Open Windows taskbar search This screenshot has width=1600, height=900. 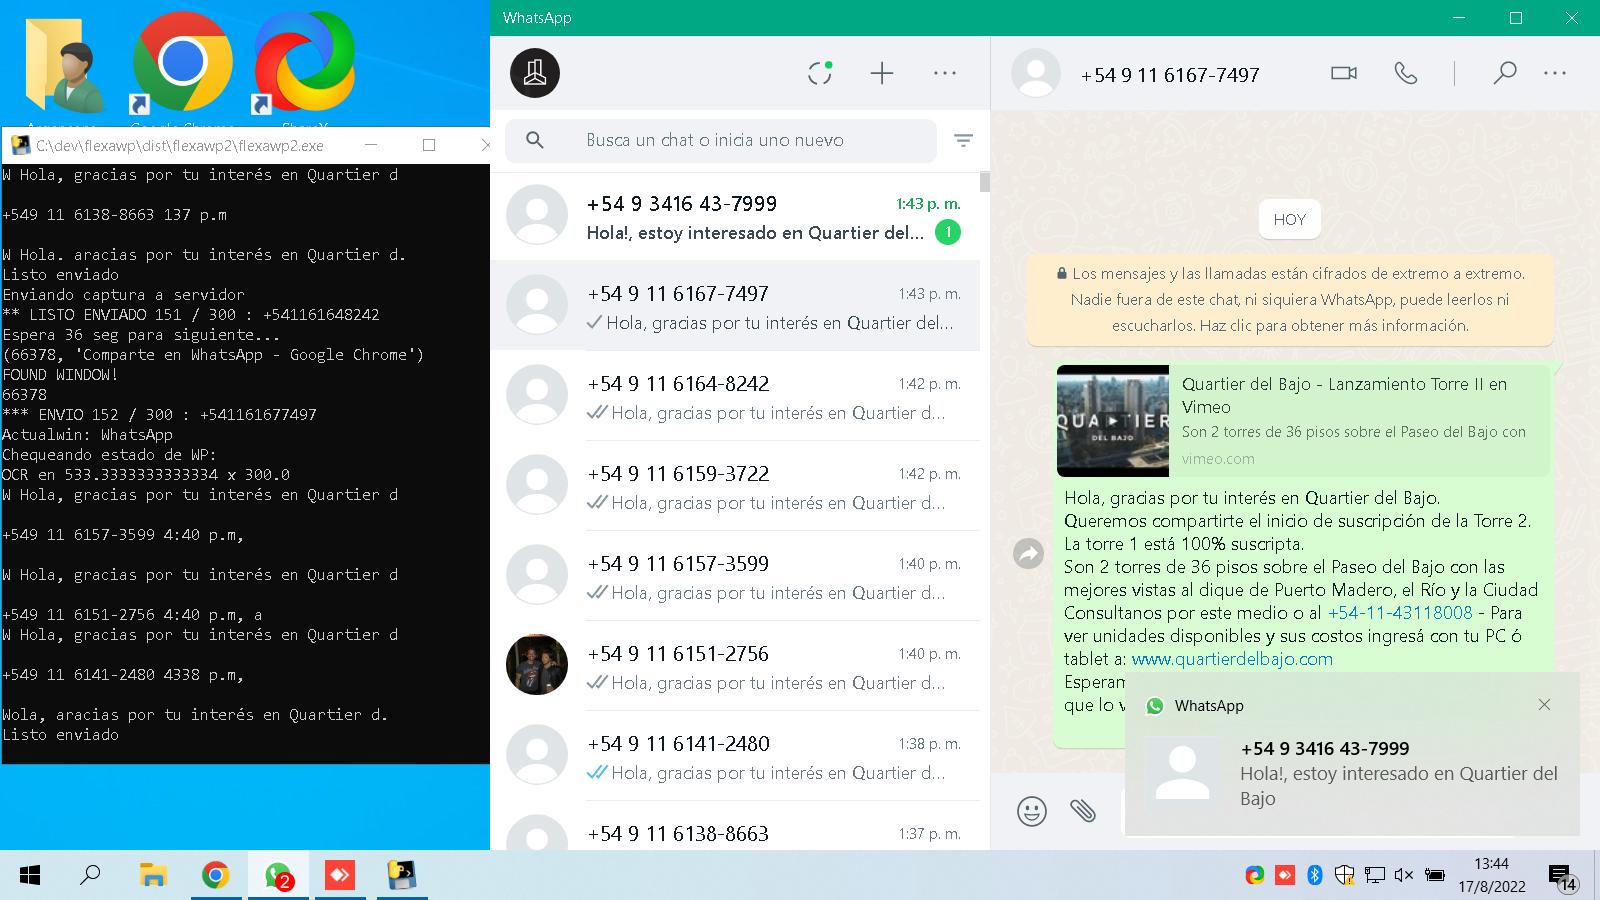(90, 876)
